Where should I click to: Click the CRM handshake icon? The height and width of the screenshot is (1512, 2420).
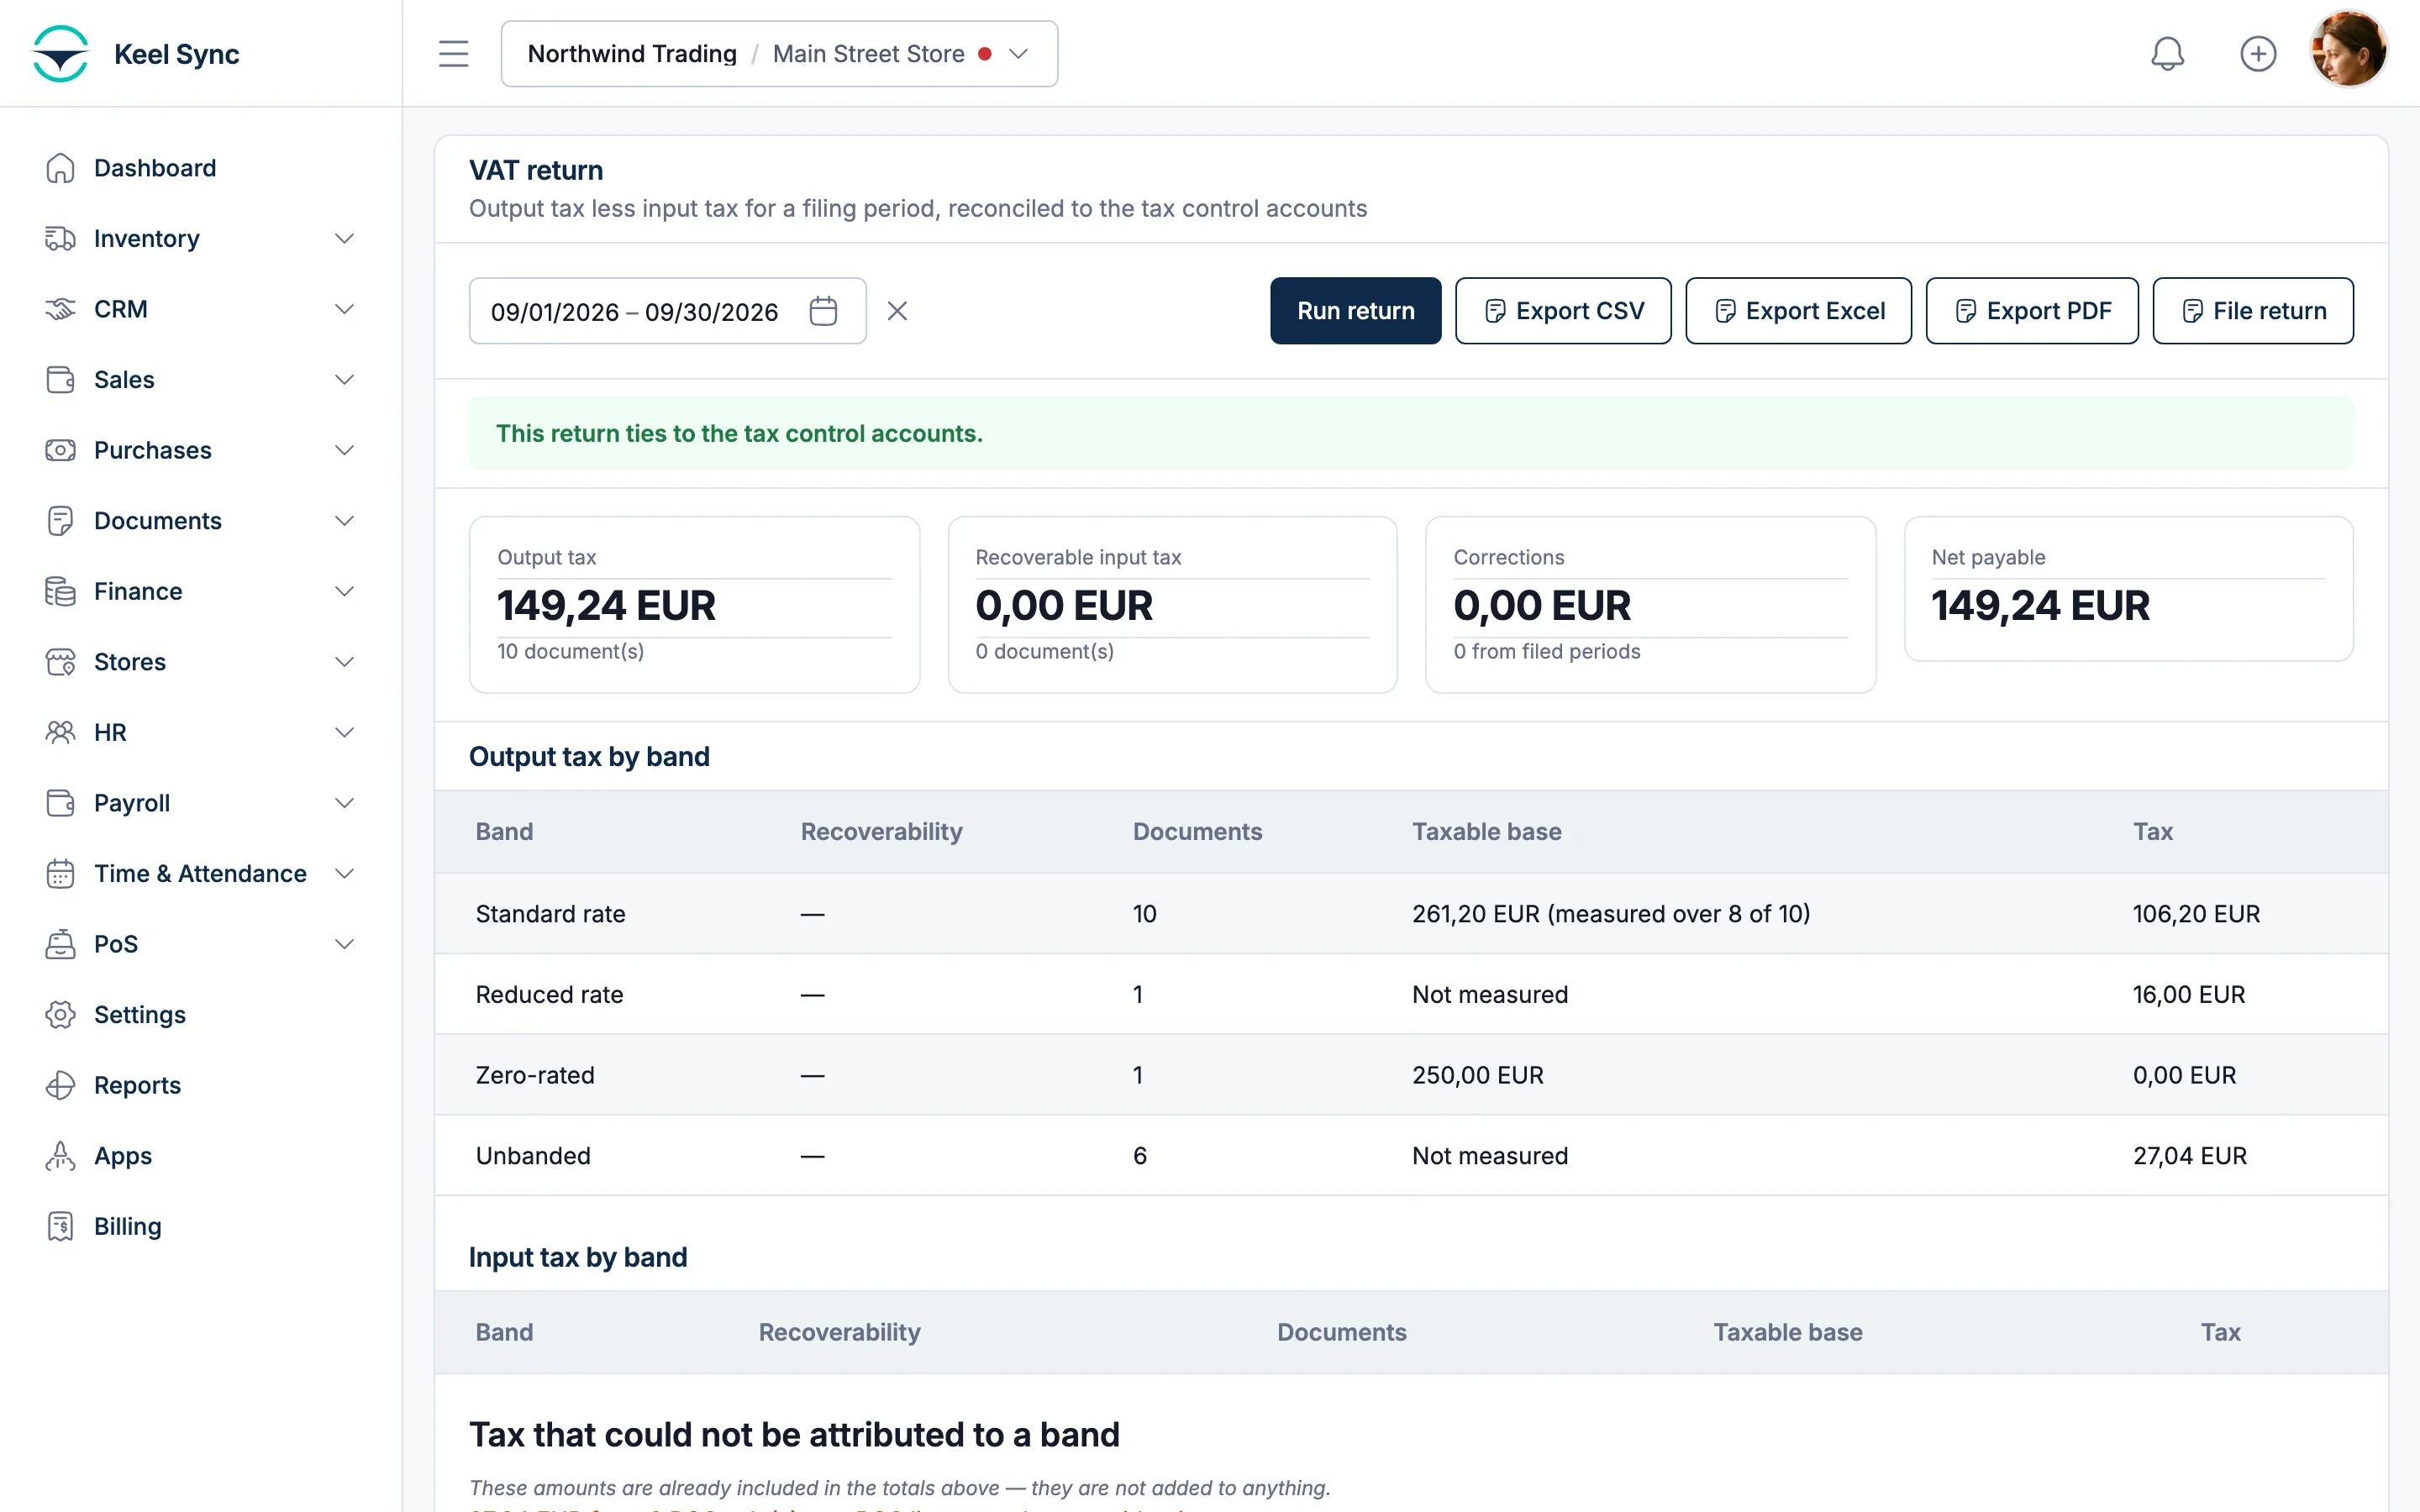click(x=60, y=309)
